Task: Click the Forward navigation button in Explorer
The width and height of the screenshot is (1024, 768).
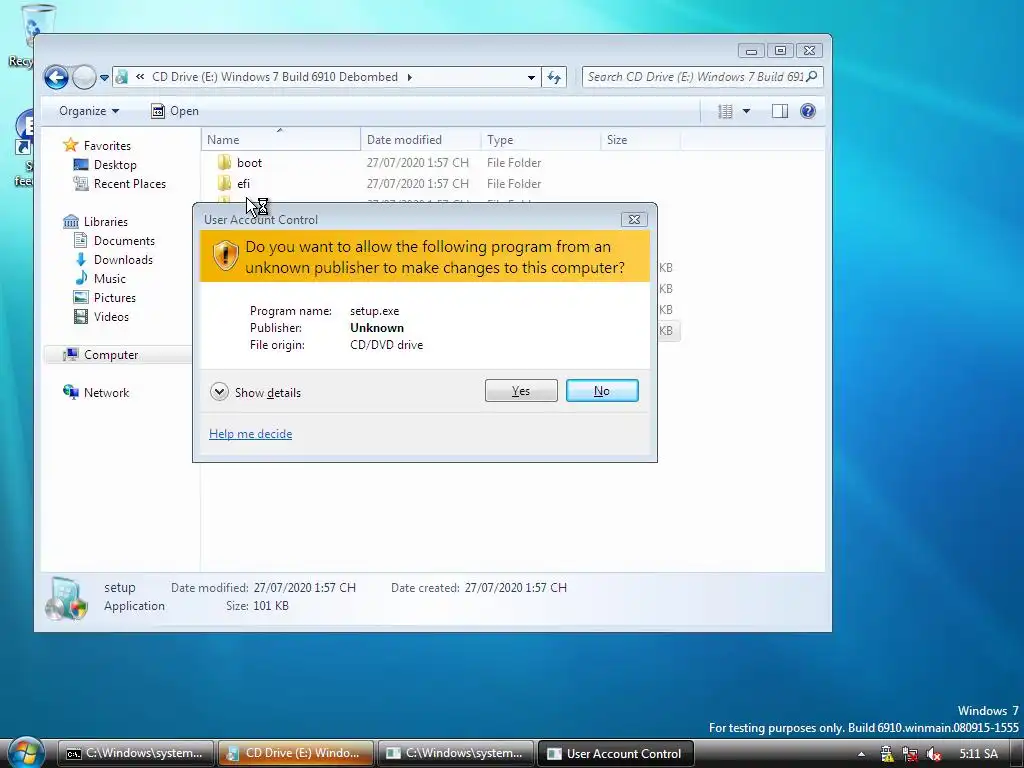Action: (x=84, y=77)
